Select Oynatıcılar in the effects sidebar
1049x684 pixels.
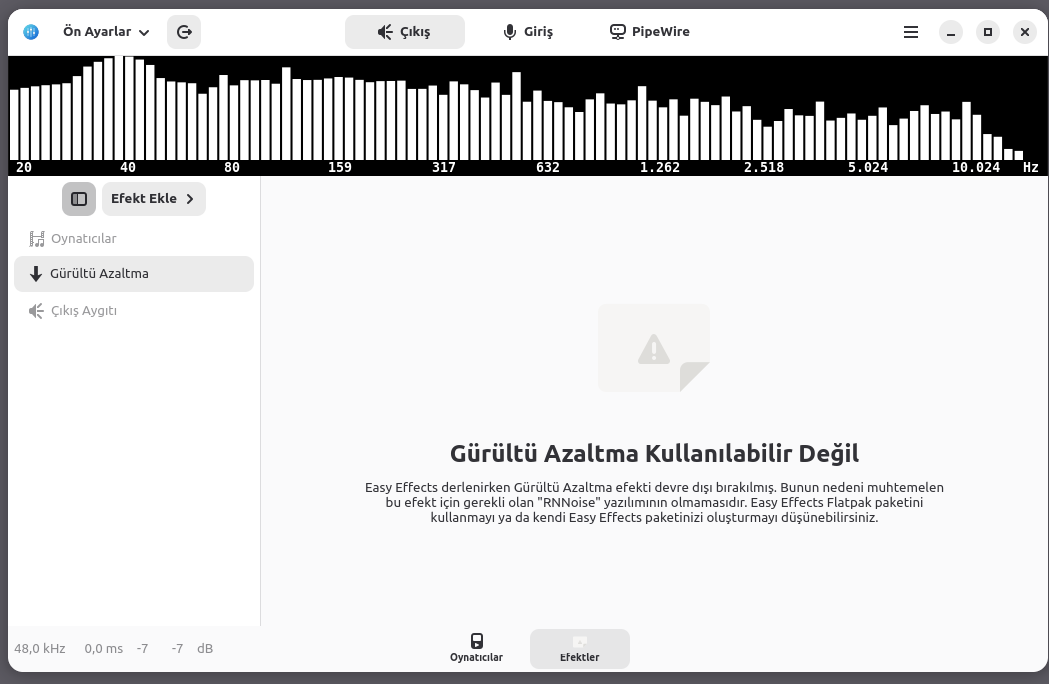pos(83,239)
